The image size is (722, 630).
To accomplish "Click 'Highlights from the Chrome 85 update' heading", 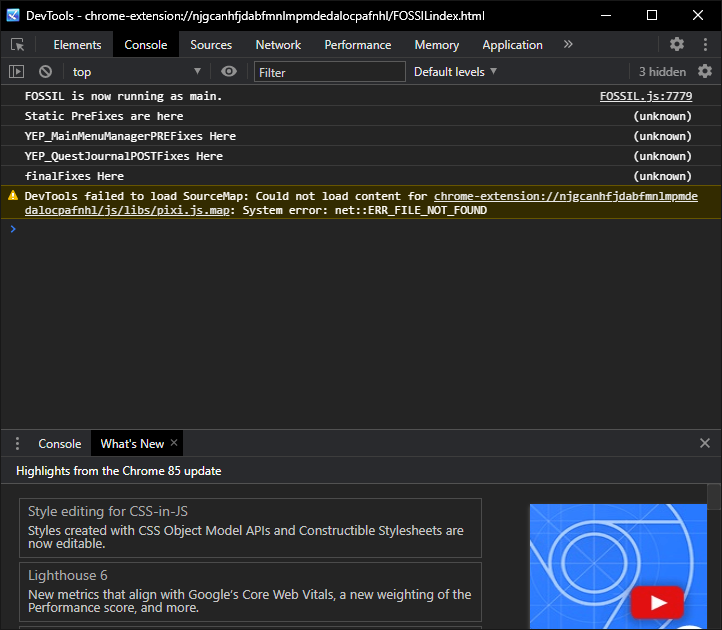I will pos(119,471).
